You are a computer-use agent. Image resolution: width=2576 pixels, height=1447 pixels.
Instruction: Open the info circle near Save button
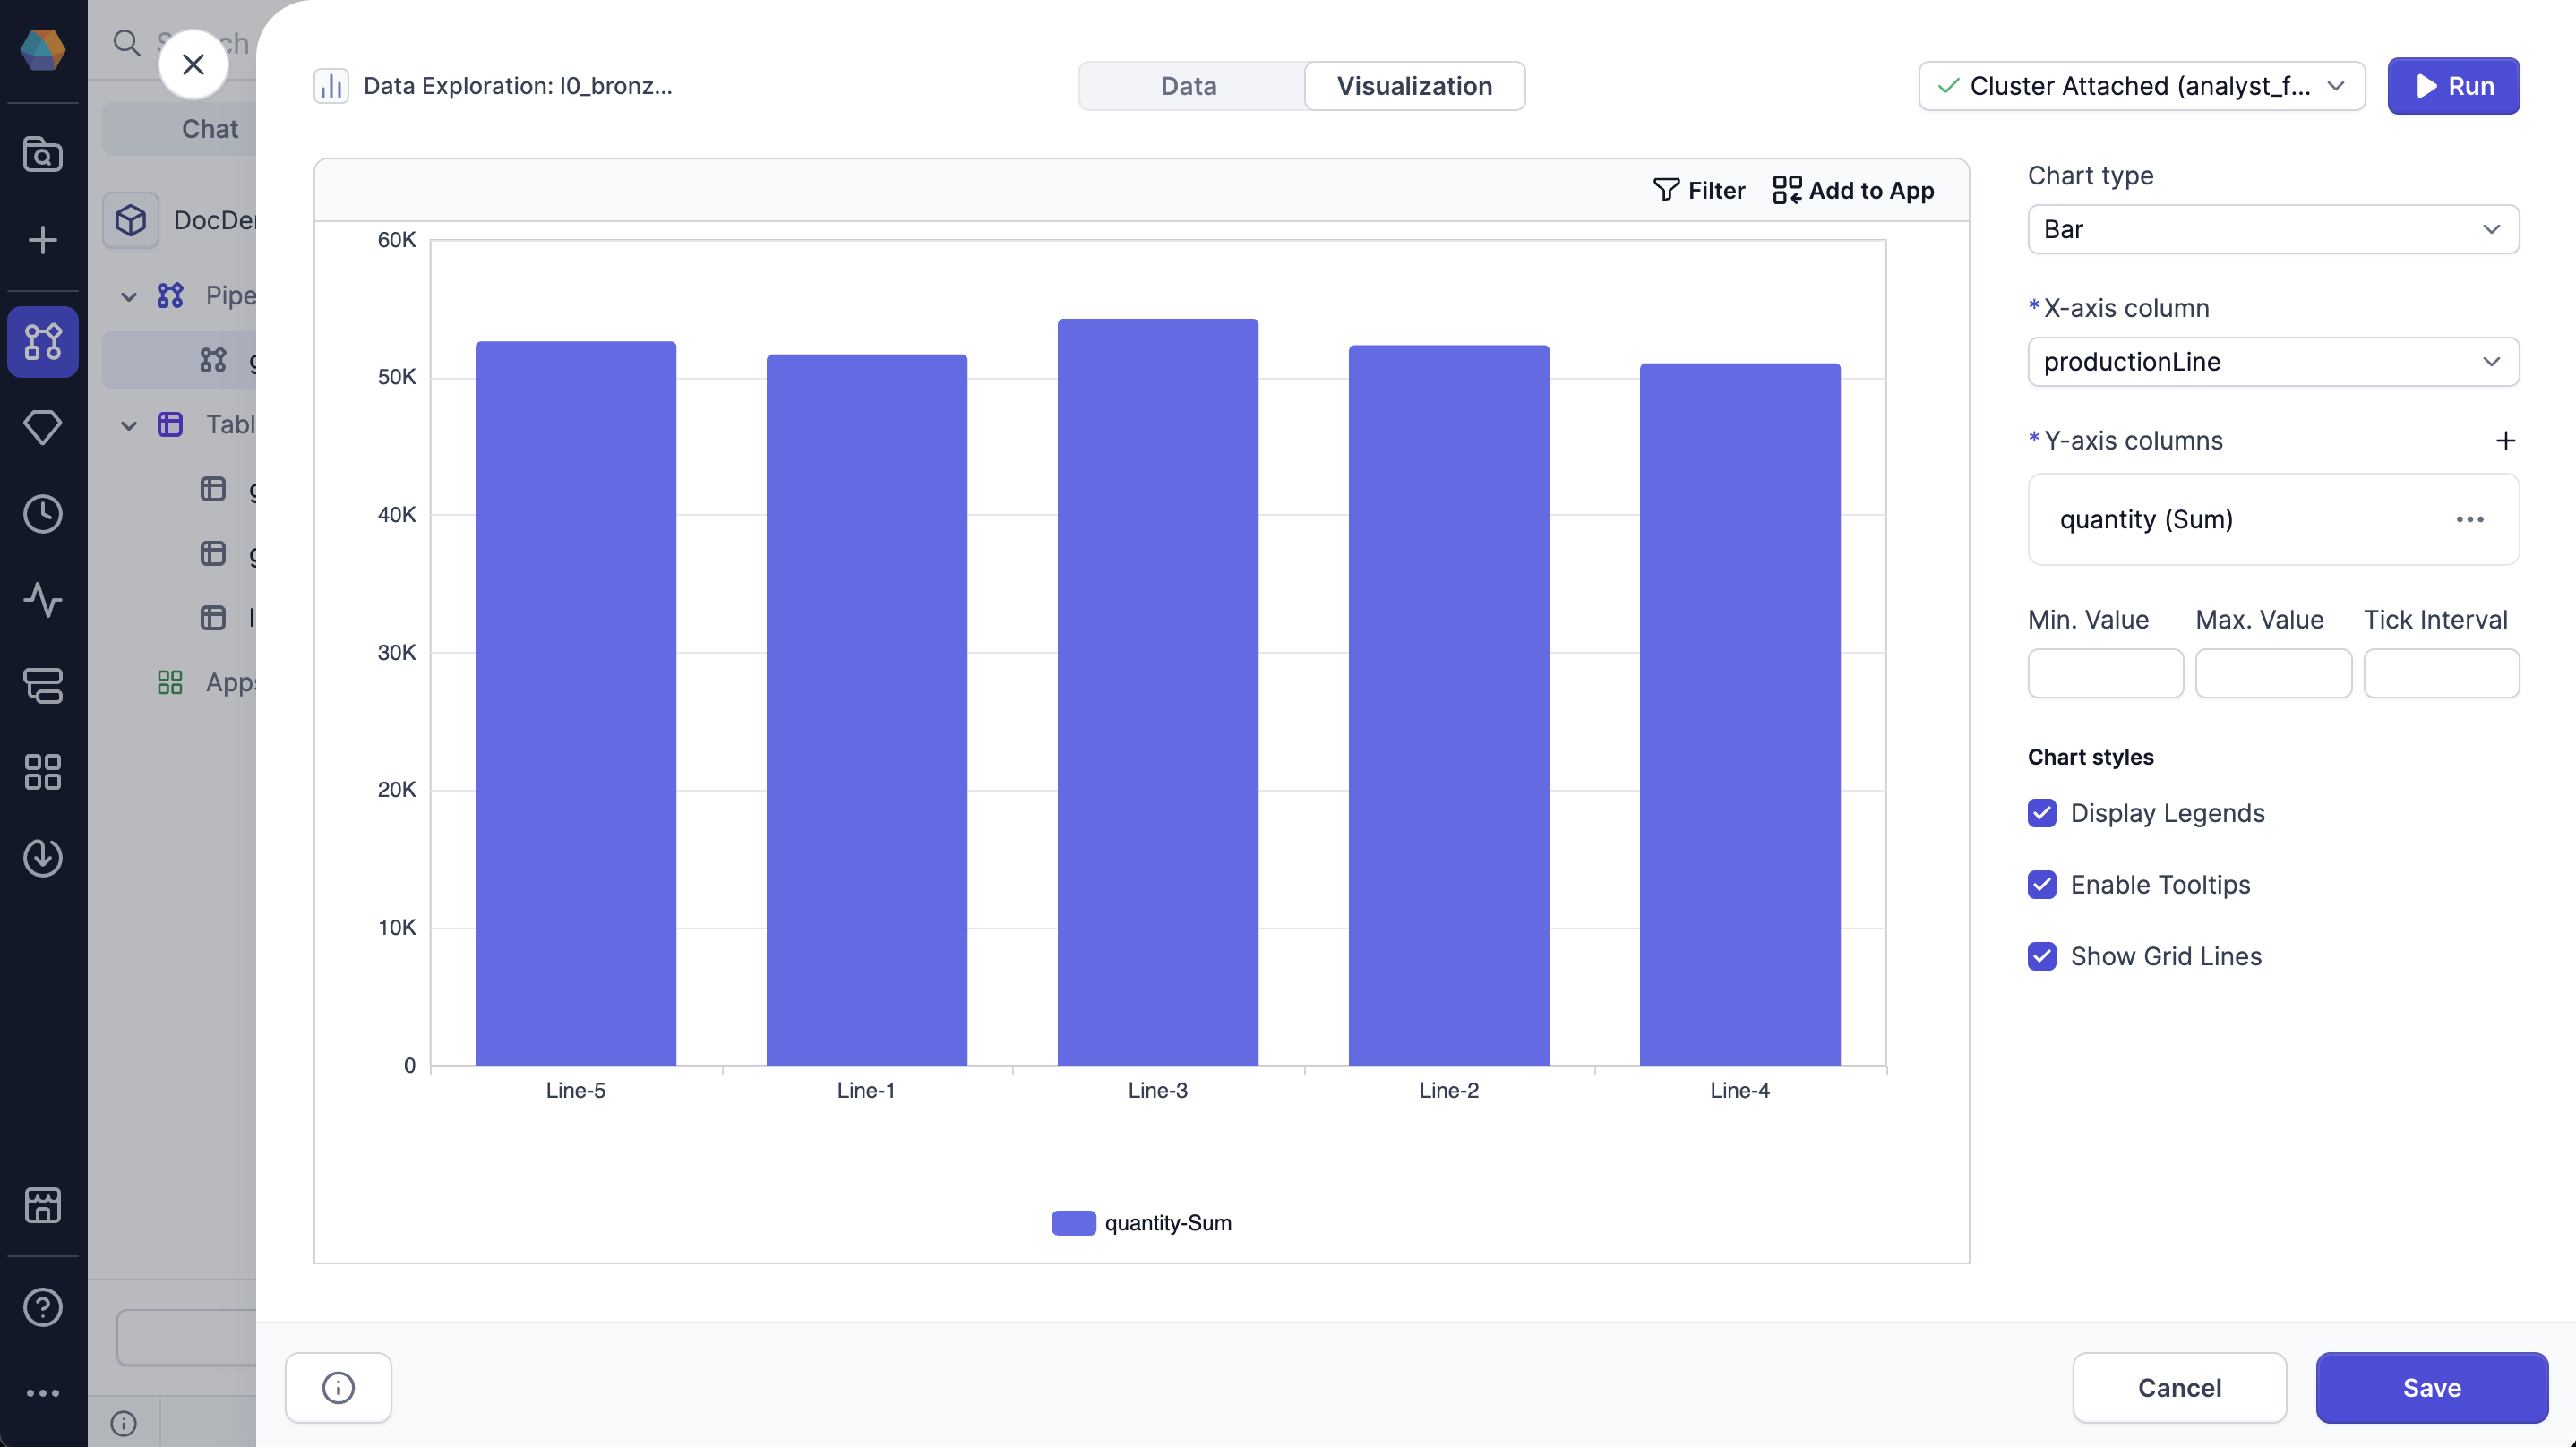(x=337, y=1387)
